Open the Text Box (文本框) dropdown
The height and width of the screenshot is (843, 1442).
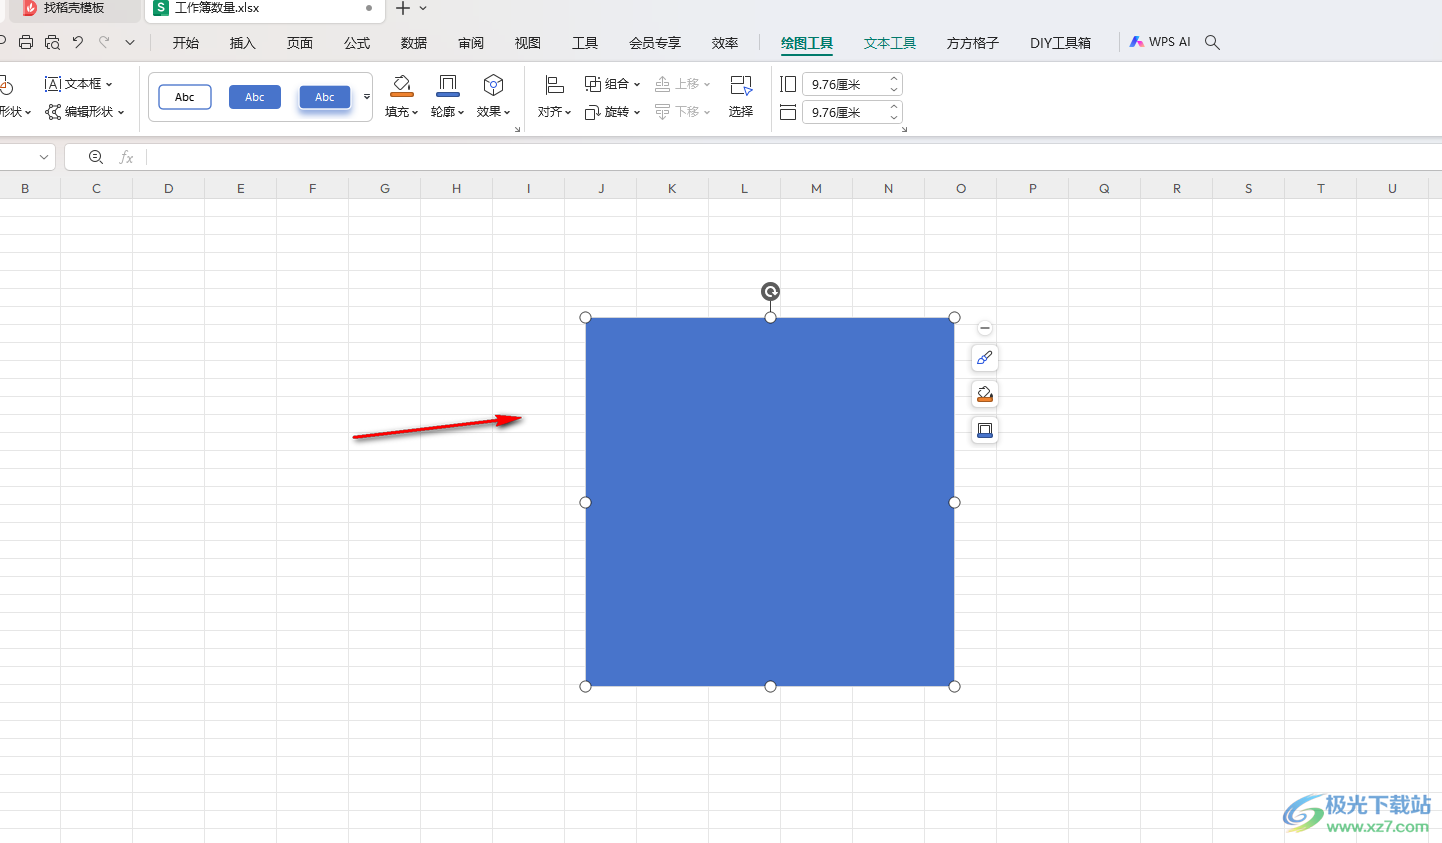click(x=79, y=84)
